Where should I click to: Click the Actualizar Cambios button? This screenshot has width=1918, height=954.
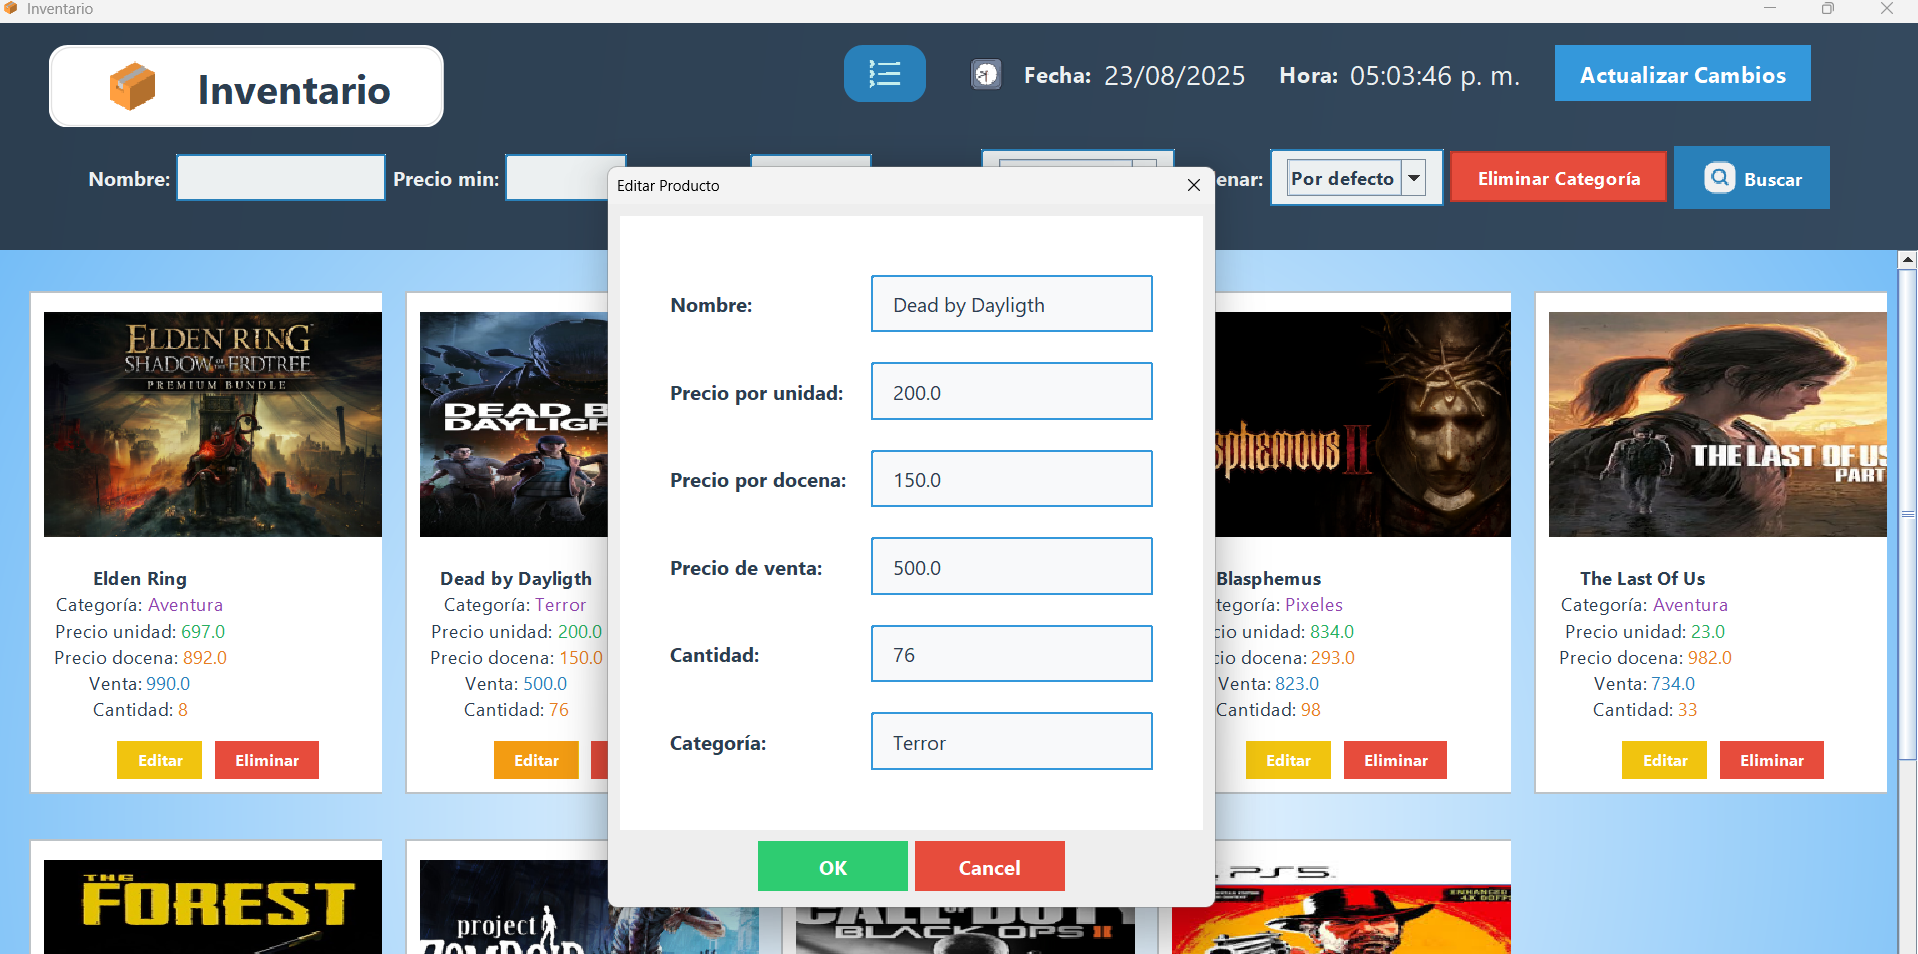pos(1682,74)
